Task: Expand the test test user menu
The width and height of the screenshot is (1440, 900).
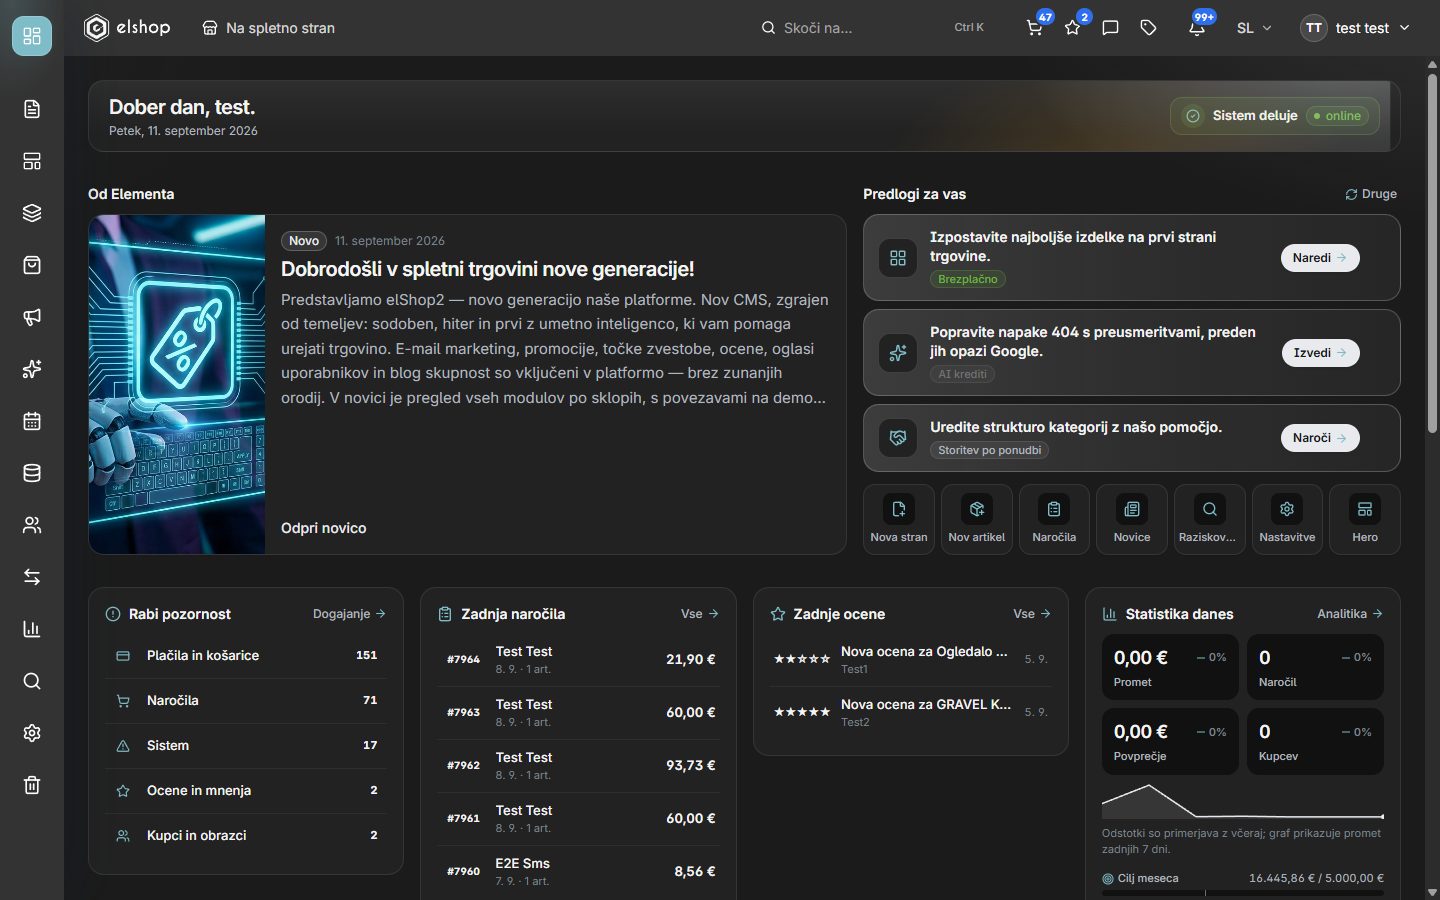Action: [1356, 28]
